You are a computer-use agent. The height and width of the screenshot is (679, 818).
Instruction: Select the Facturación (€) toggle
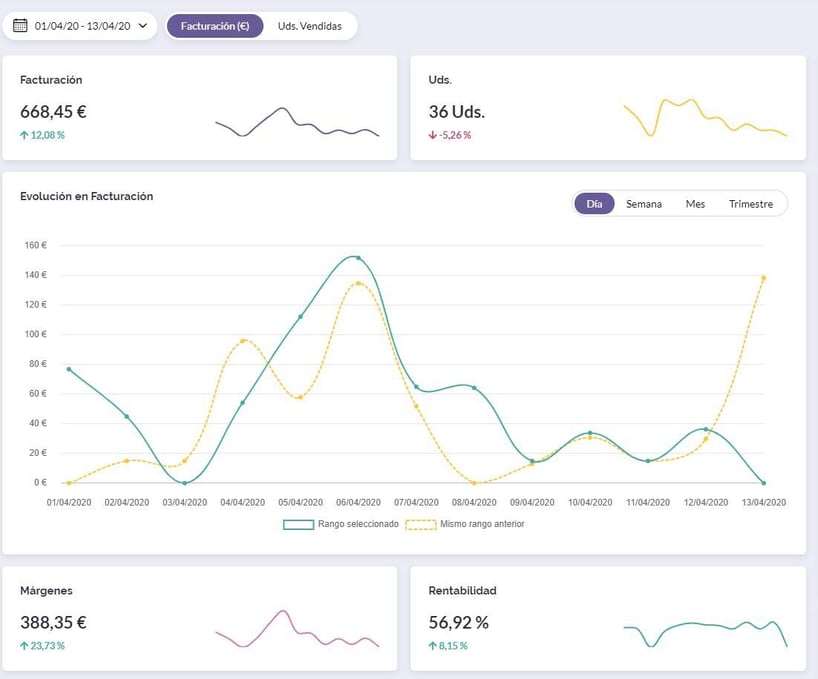[215, 26]
